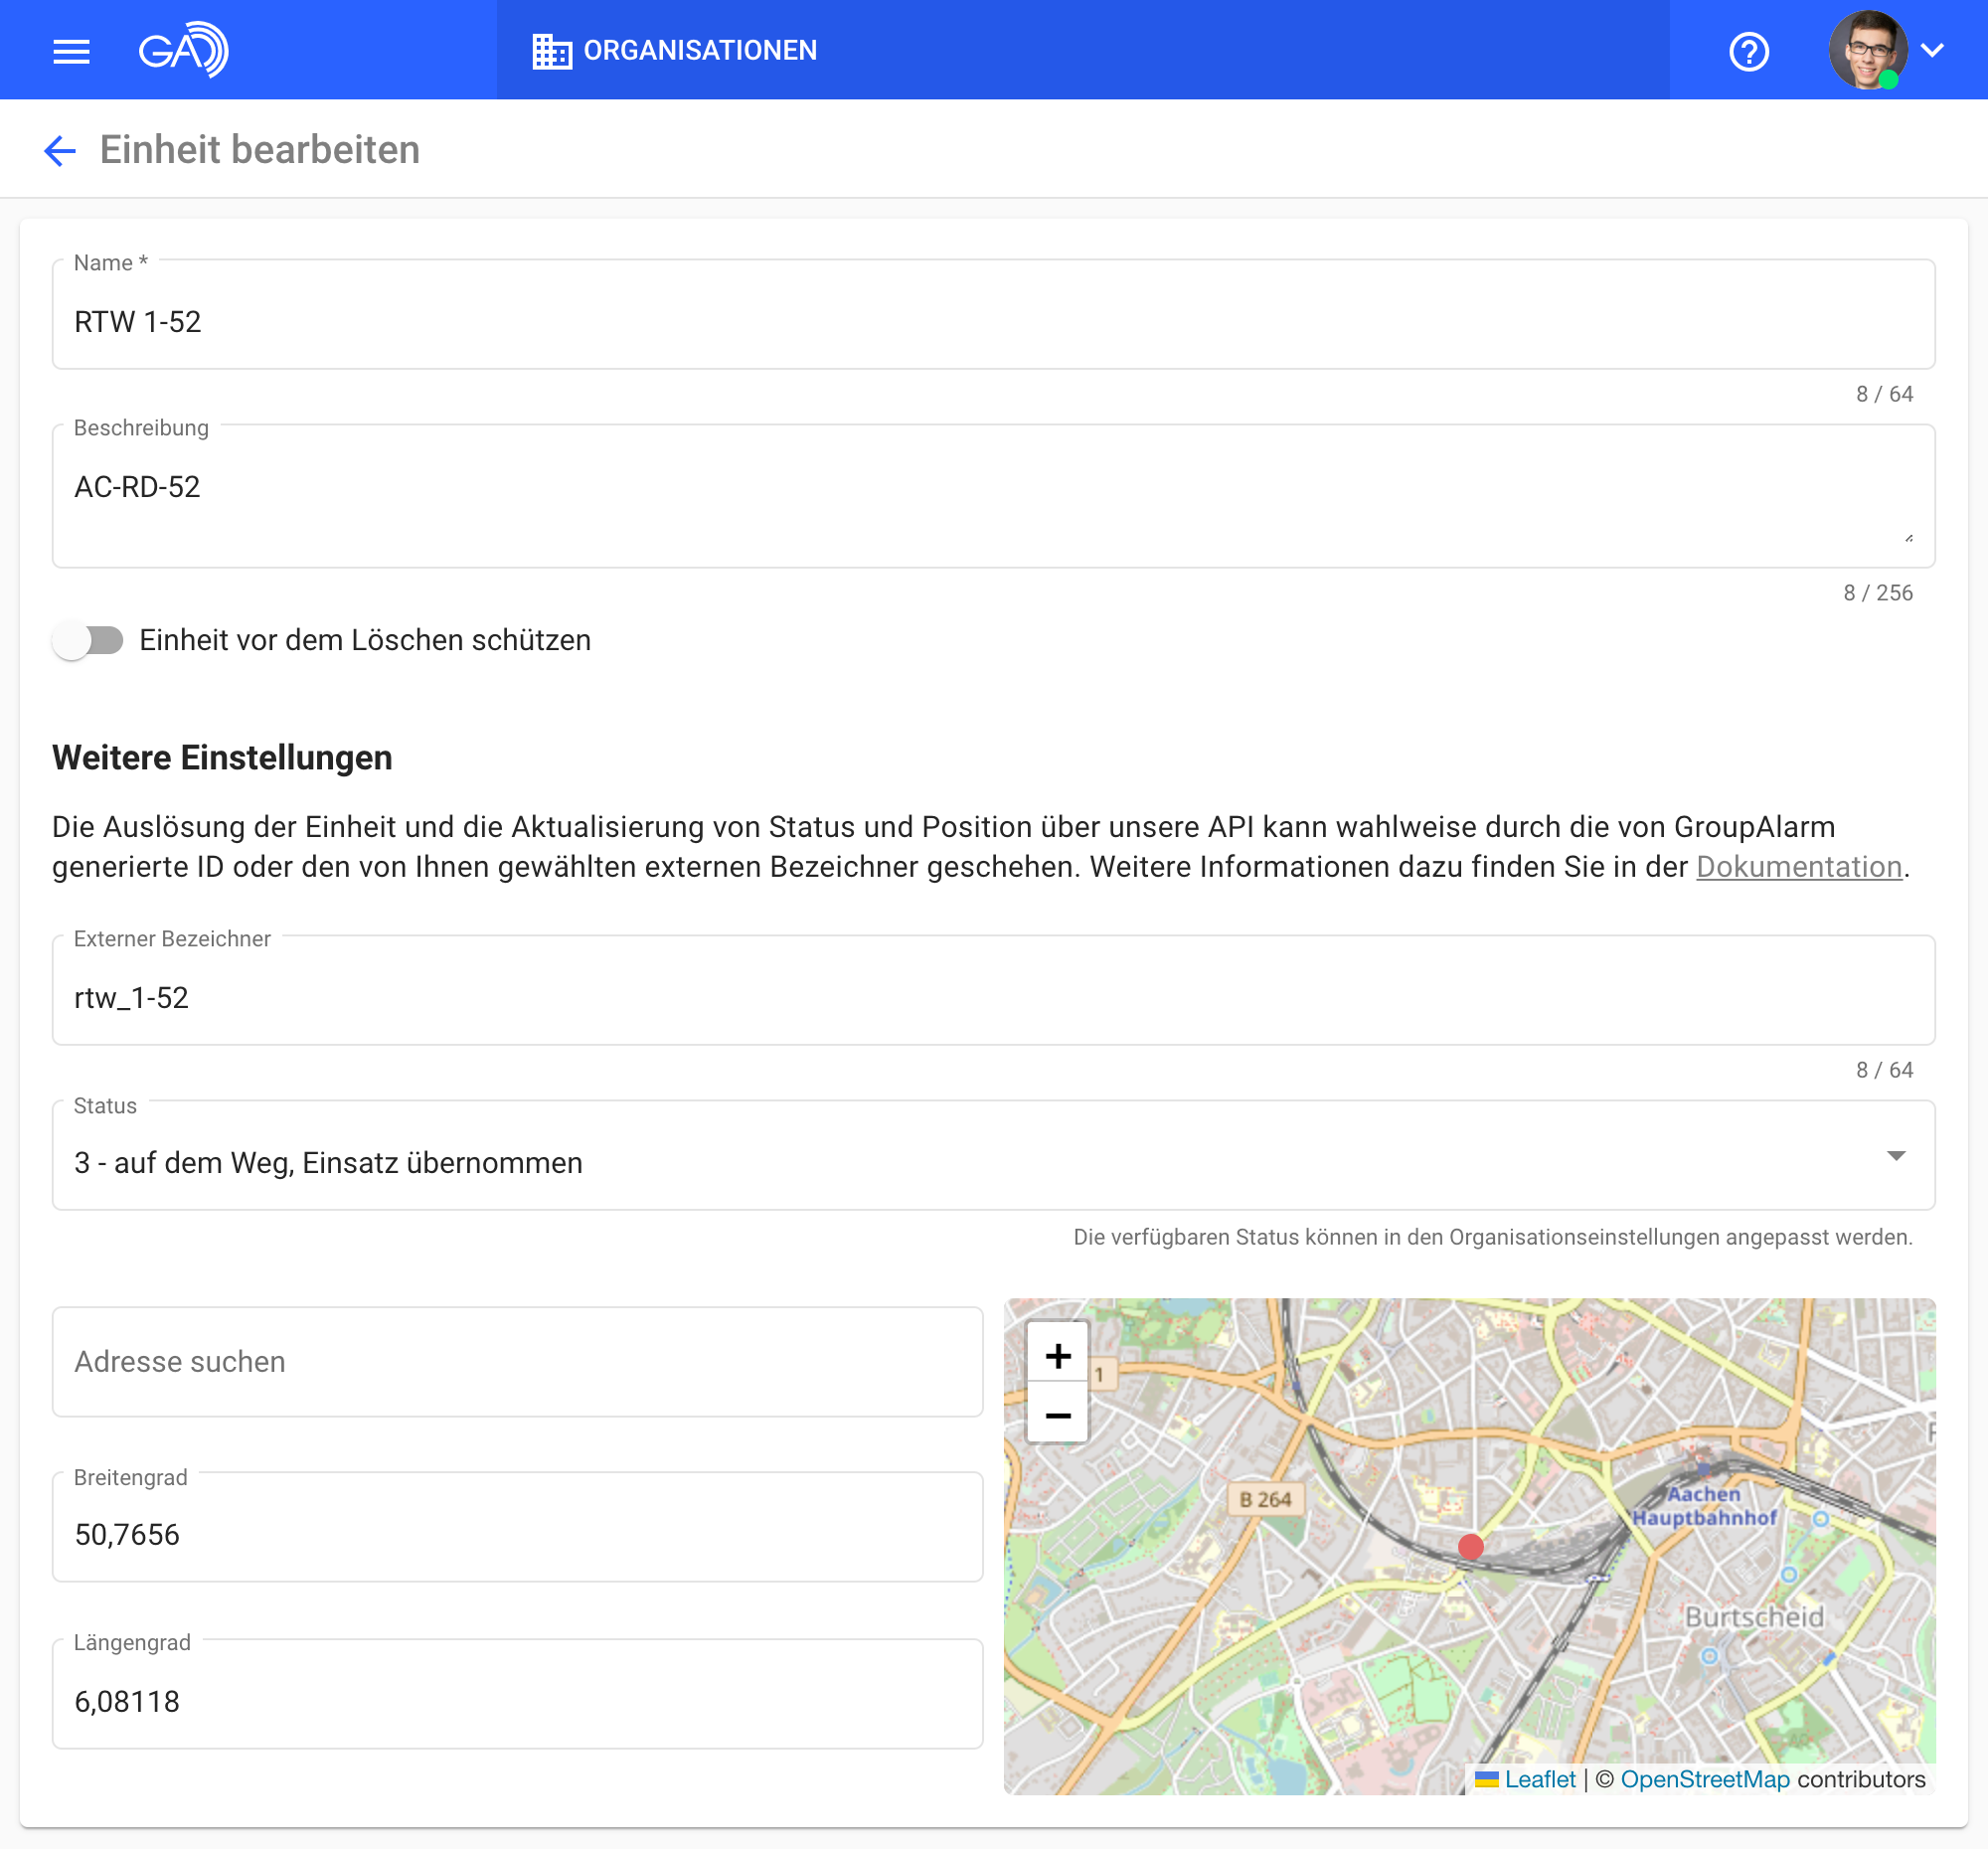Image resolution: width=1988 pixels, height=1849 pixels.
Task: Go back using the left arrow
Action: pyautogui.click(x=60, y=151)
